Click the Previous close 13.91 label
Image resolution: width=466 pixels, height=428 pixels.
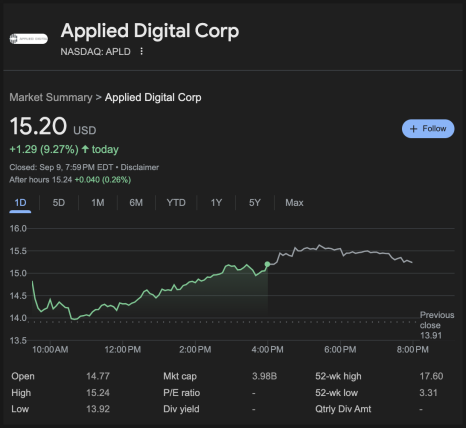tap(437, 325)
